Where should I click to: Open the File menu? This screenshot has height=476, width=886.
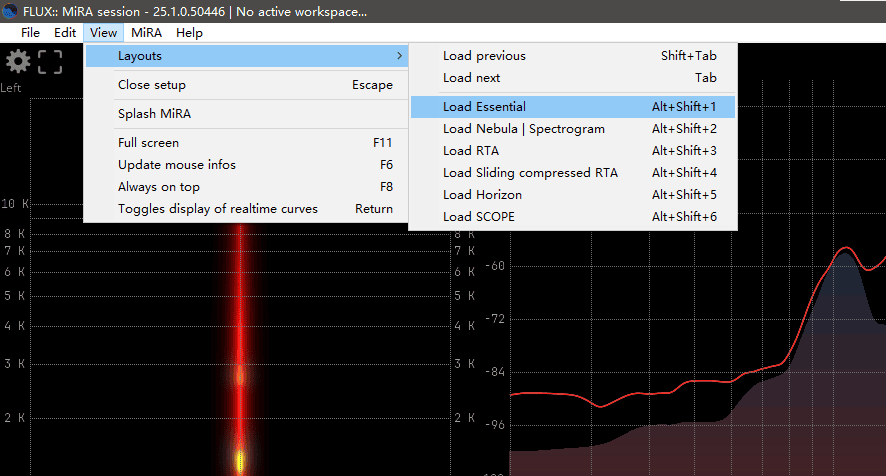30,33
